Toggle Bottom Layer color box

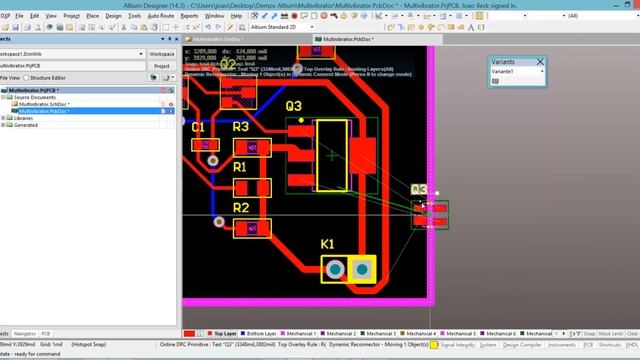[x=243, y=333]
